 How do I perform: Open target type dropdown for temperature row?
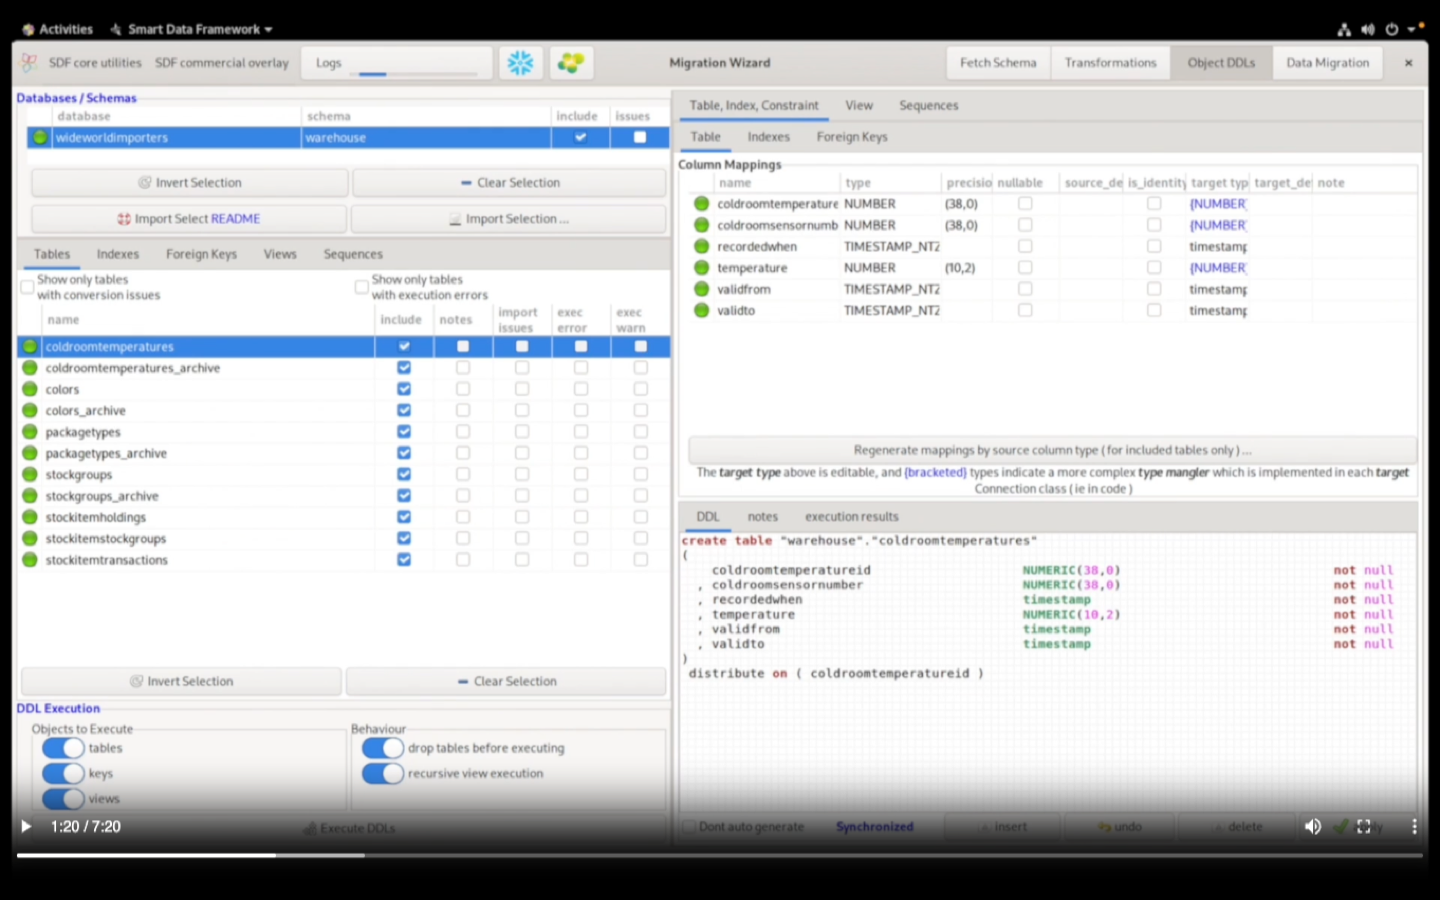[x=1217, y=267]
